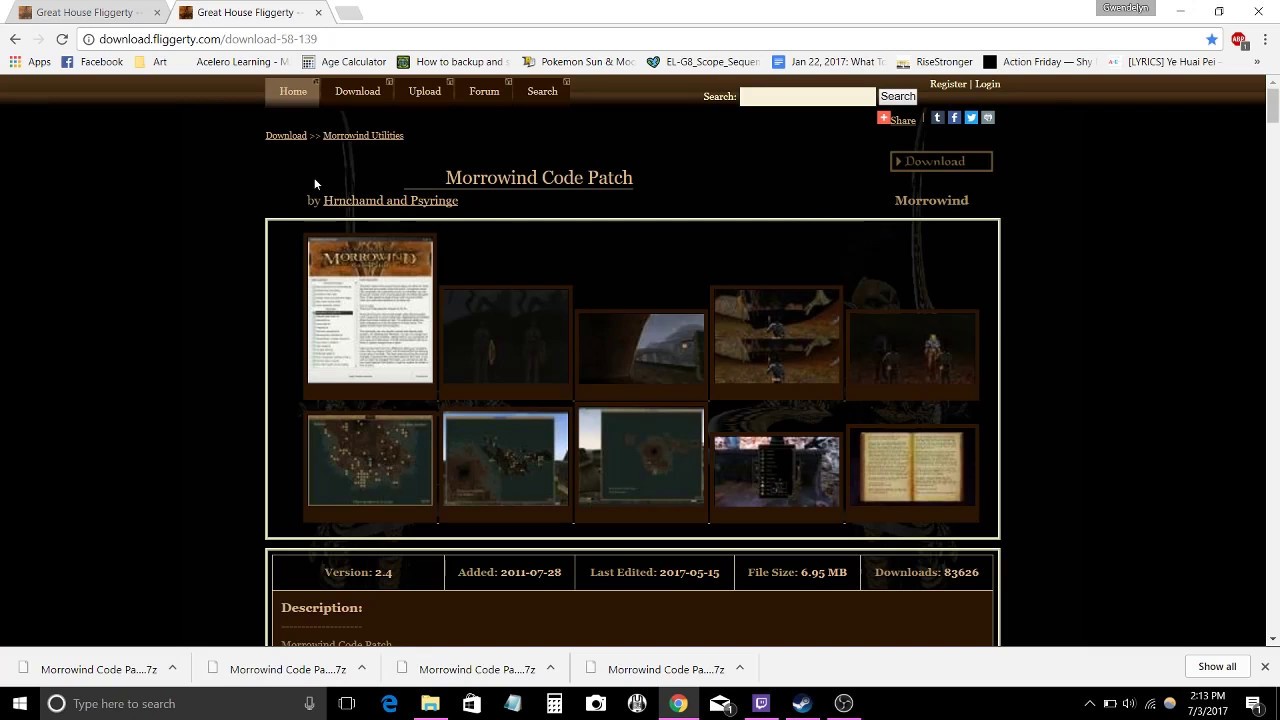Click the Download button for the patch
Image resolution: width=1280 pixels, height=720 pixels.
click(941, 161)
